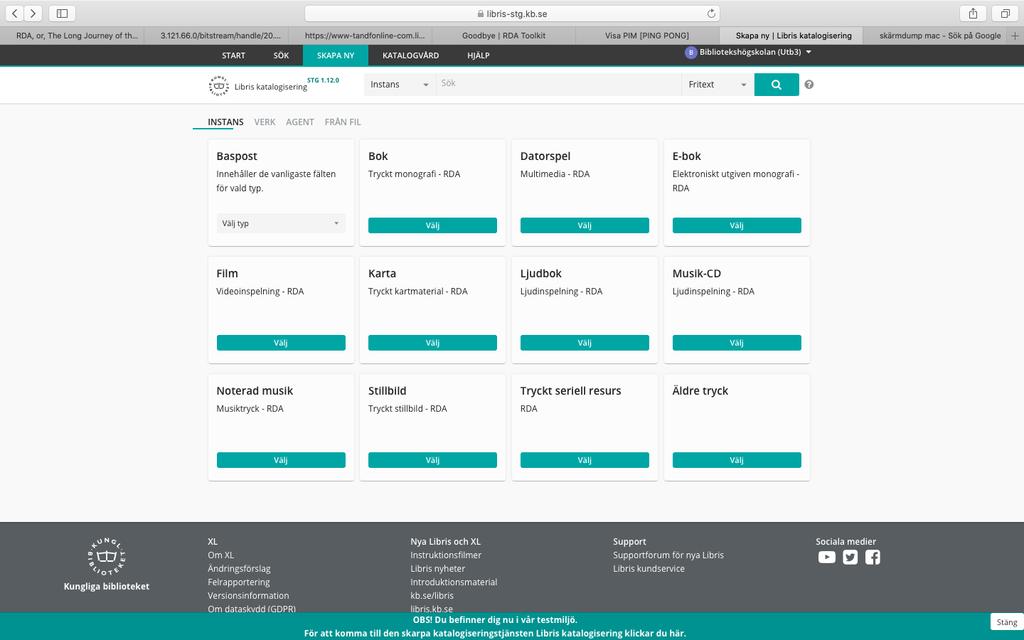1024x640 pixels.
Task: Click Välj on the Äldre tryck card
Action: pyautogui.click(x=737, y=460)
